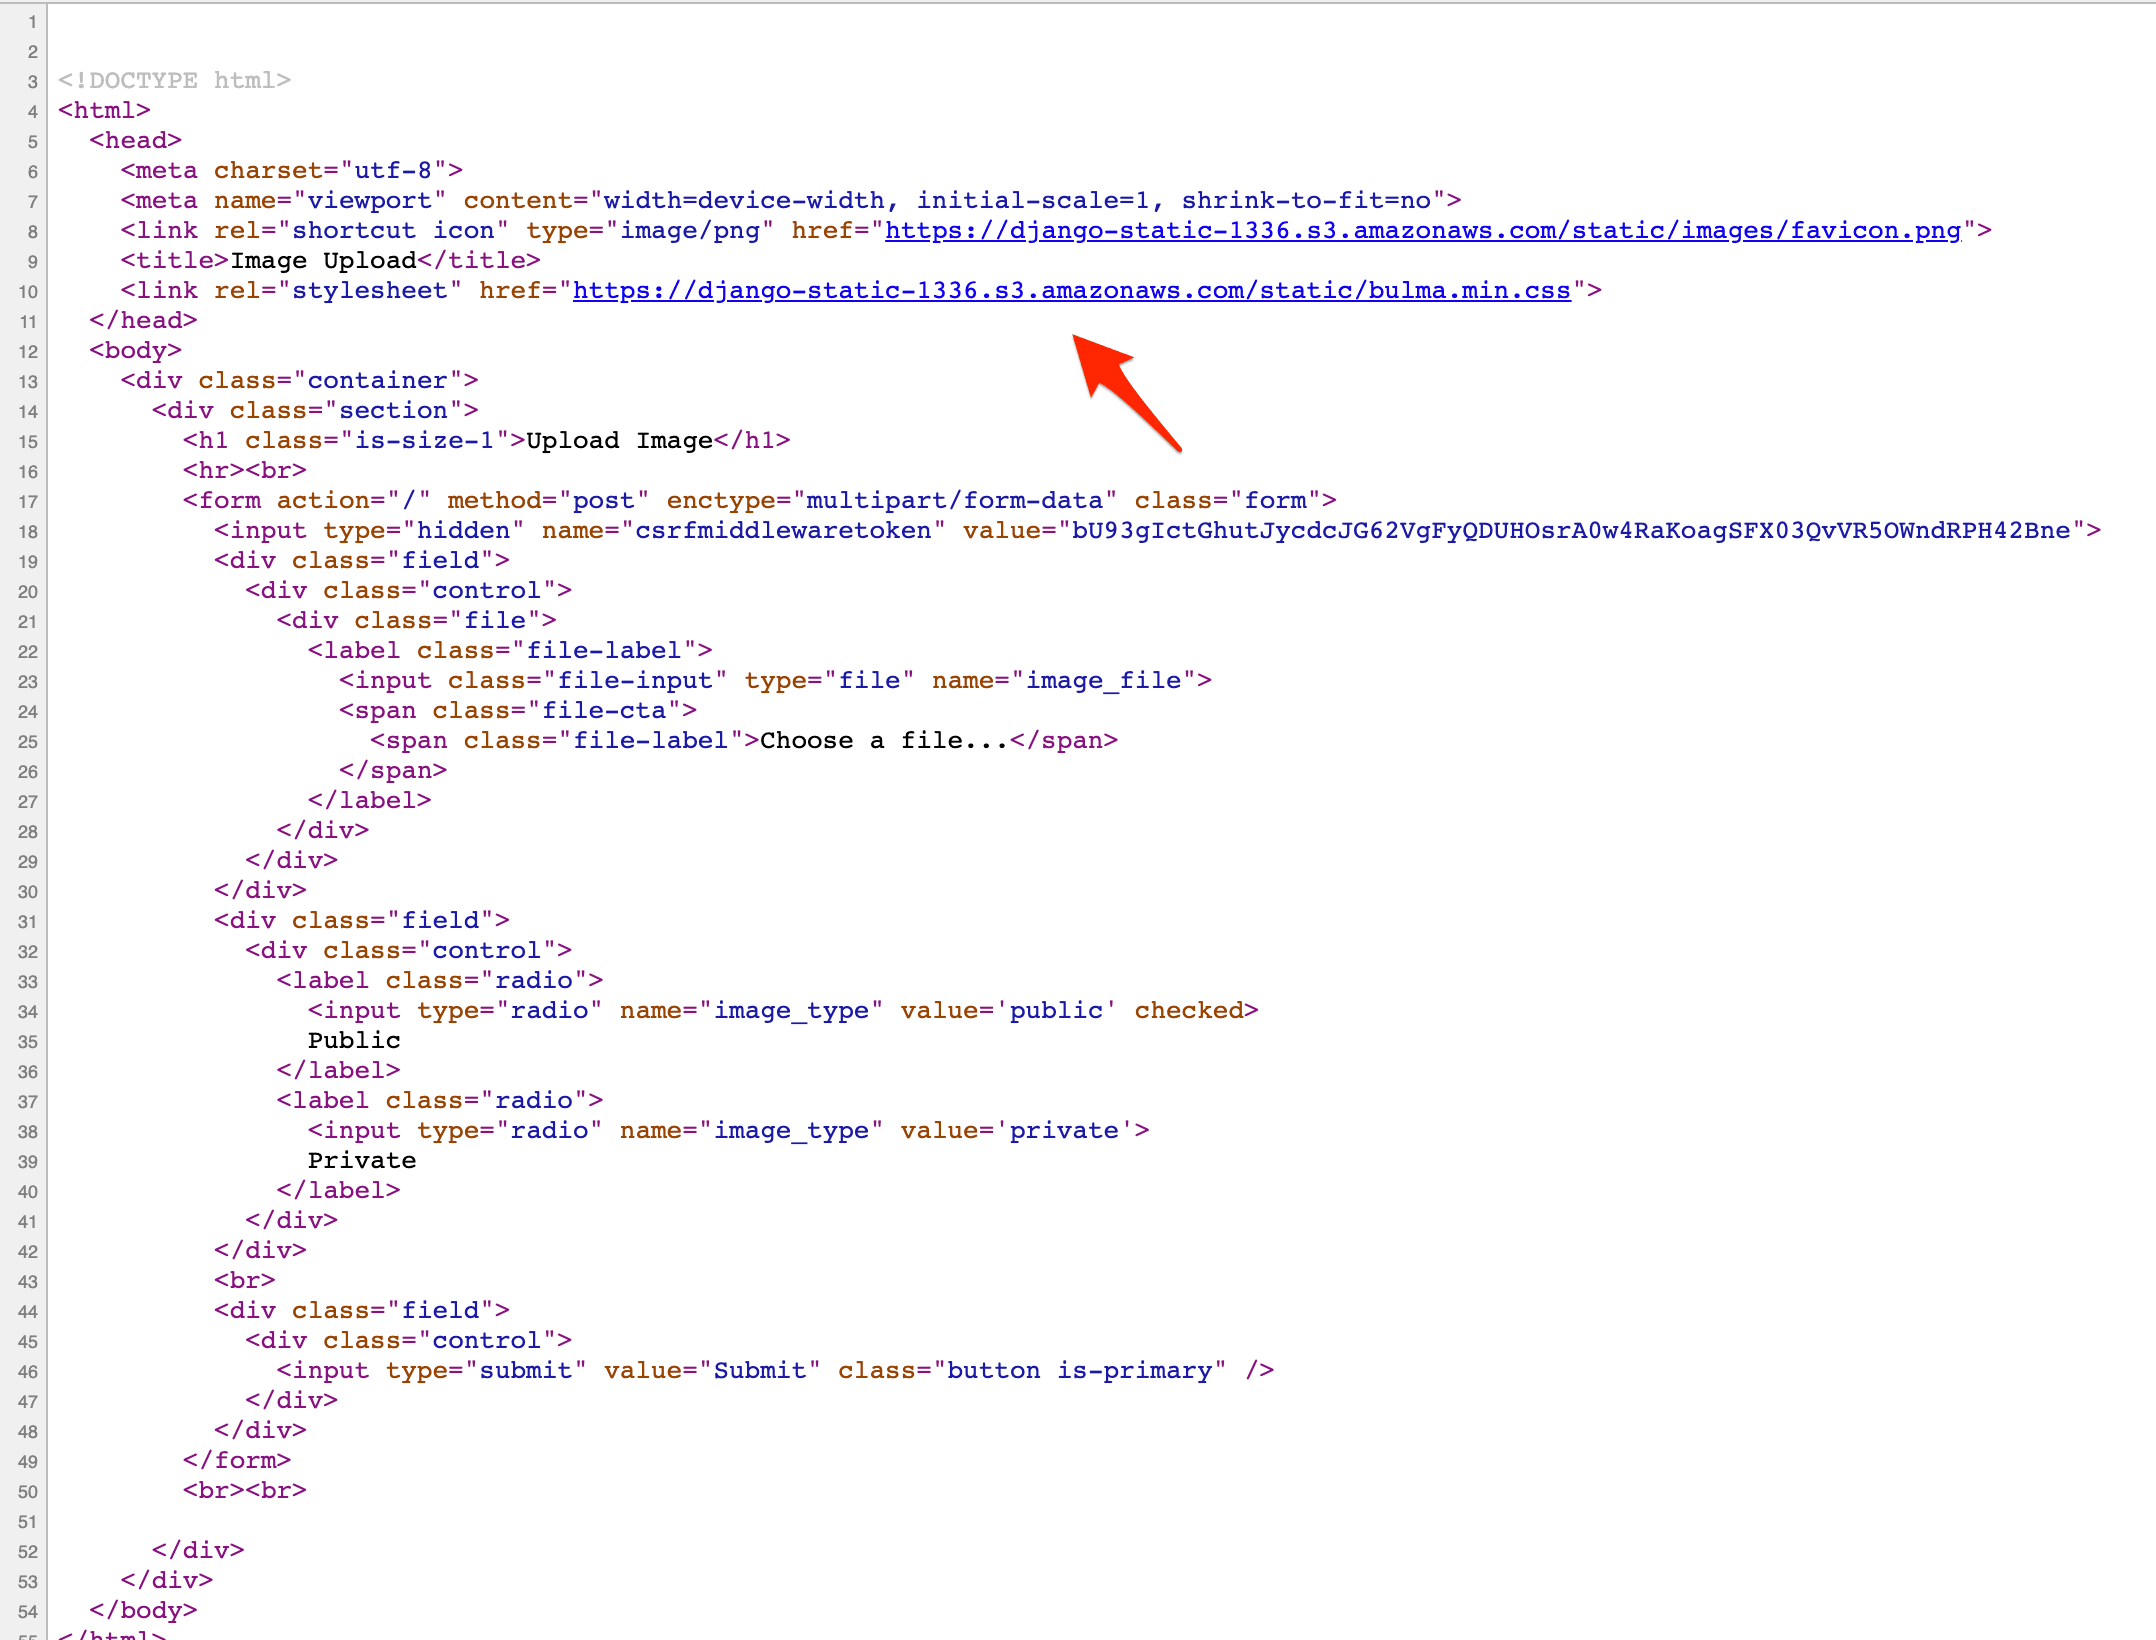
Task: Open the bulma.min.css stylesheet link
Action: (1070, 290)
